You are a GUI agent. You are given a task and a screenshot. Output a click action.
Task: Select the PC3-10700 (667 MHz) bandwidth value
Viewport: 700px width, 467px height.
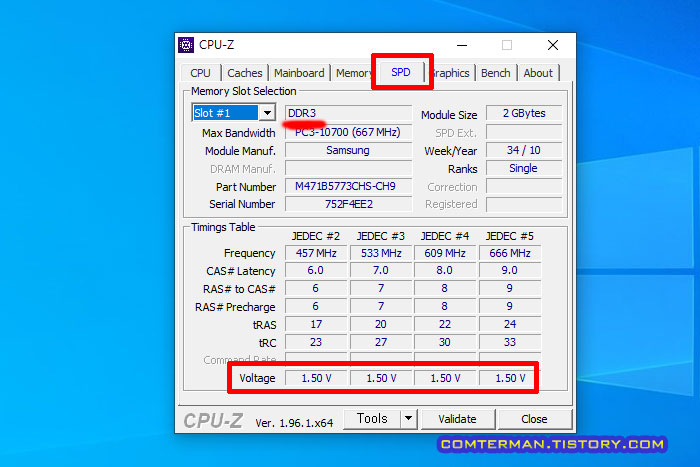[348, 132]
